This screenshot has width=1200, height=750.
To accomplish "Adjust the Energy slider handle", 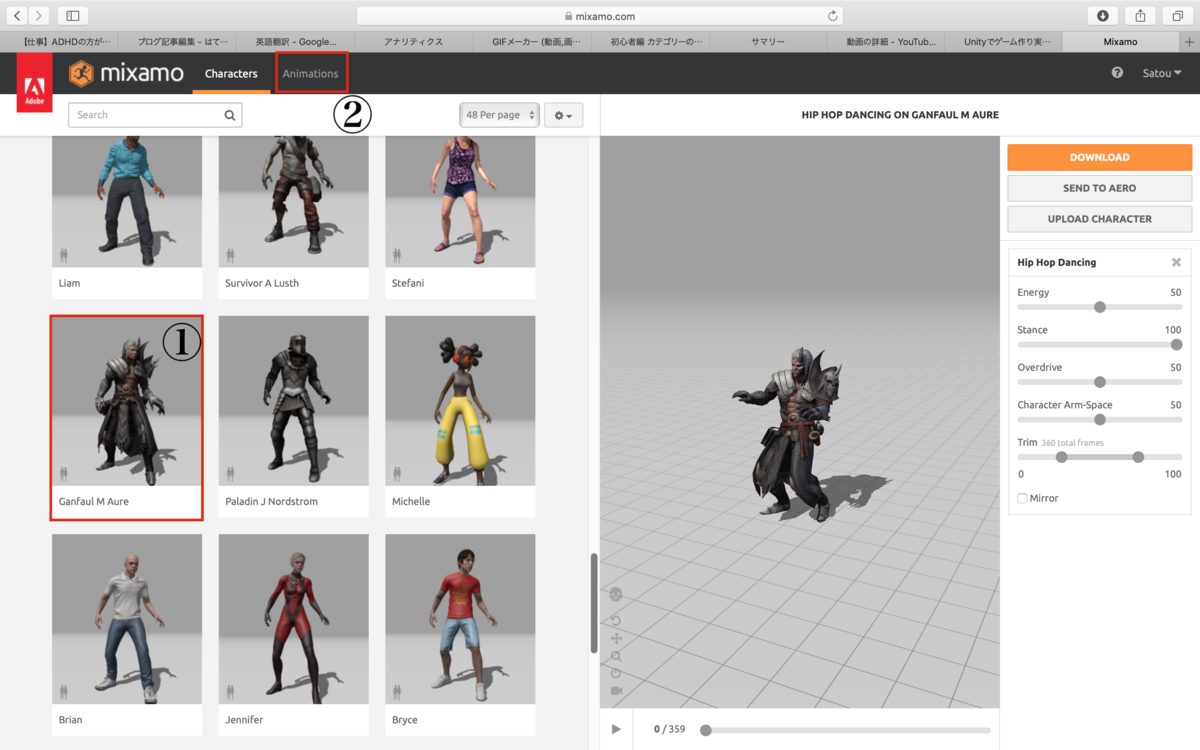I will pos(1100,307).
